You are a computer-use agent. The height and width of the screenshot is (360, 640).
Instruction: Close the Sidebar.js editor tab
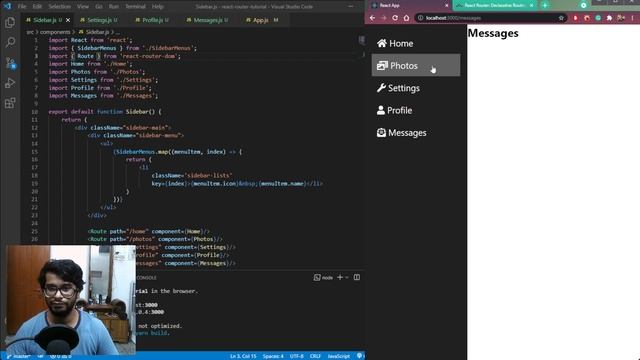click(68, 20)
